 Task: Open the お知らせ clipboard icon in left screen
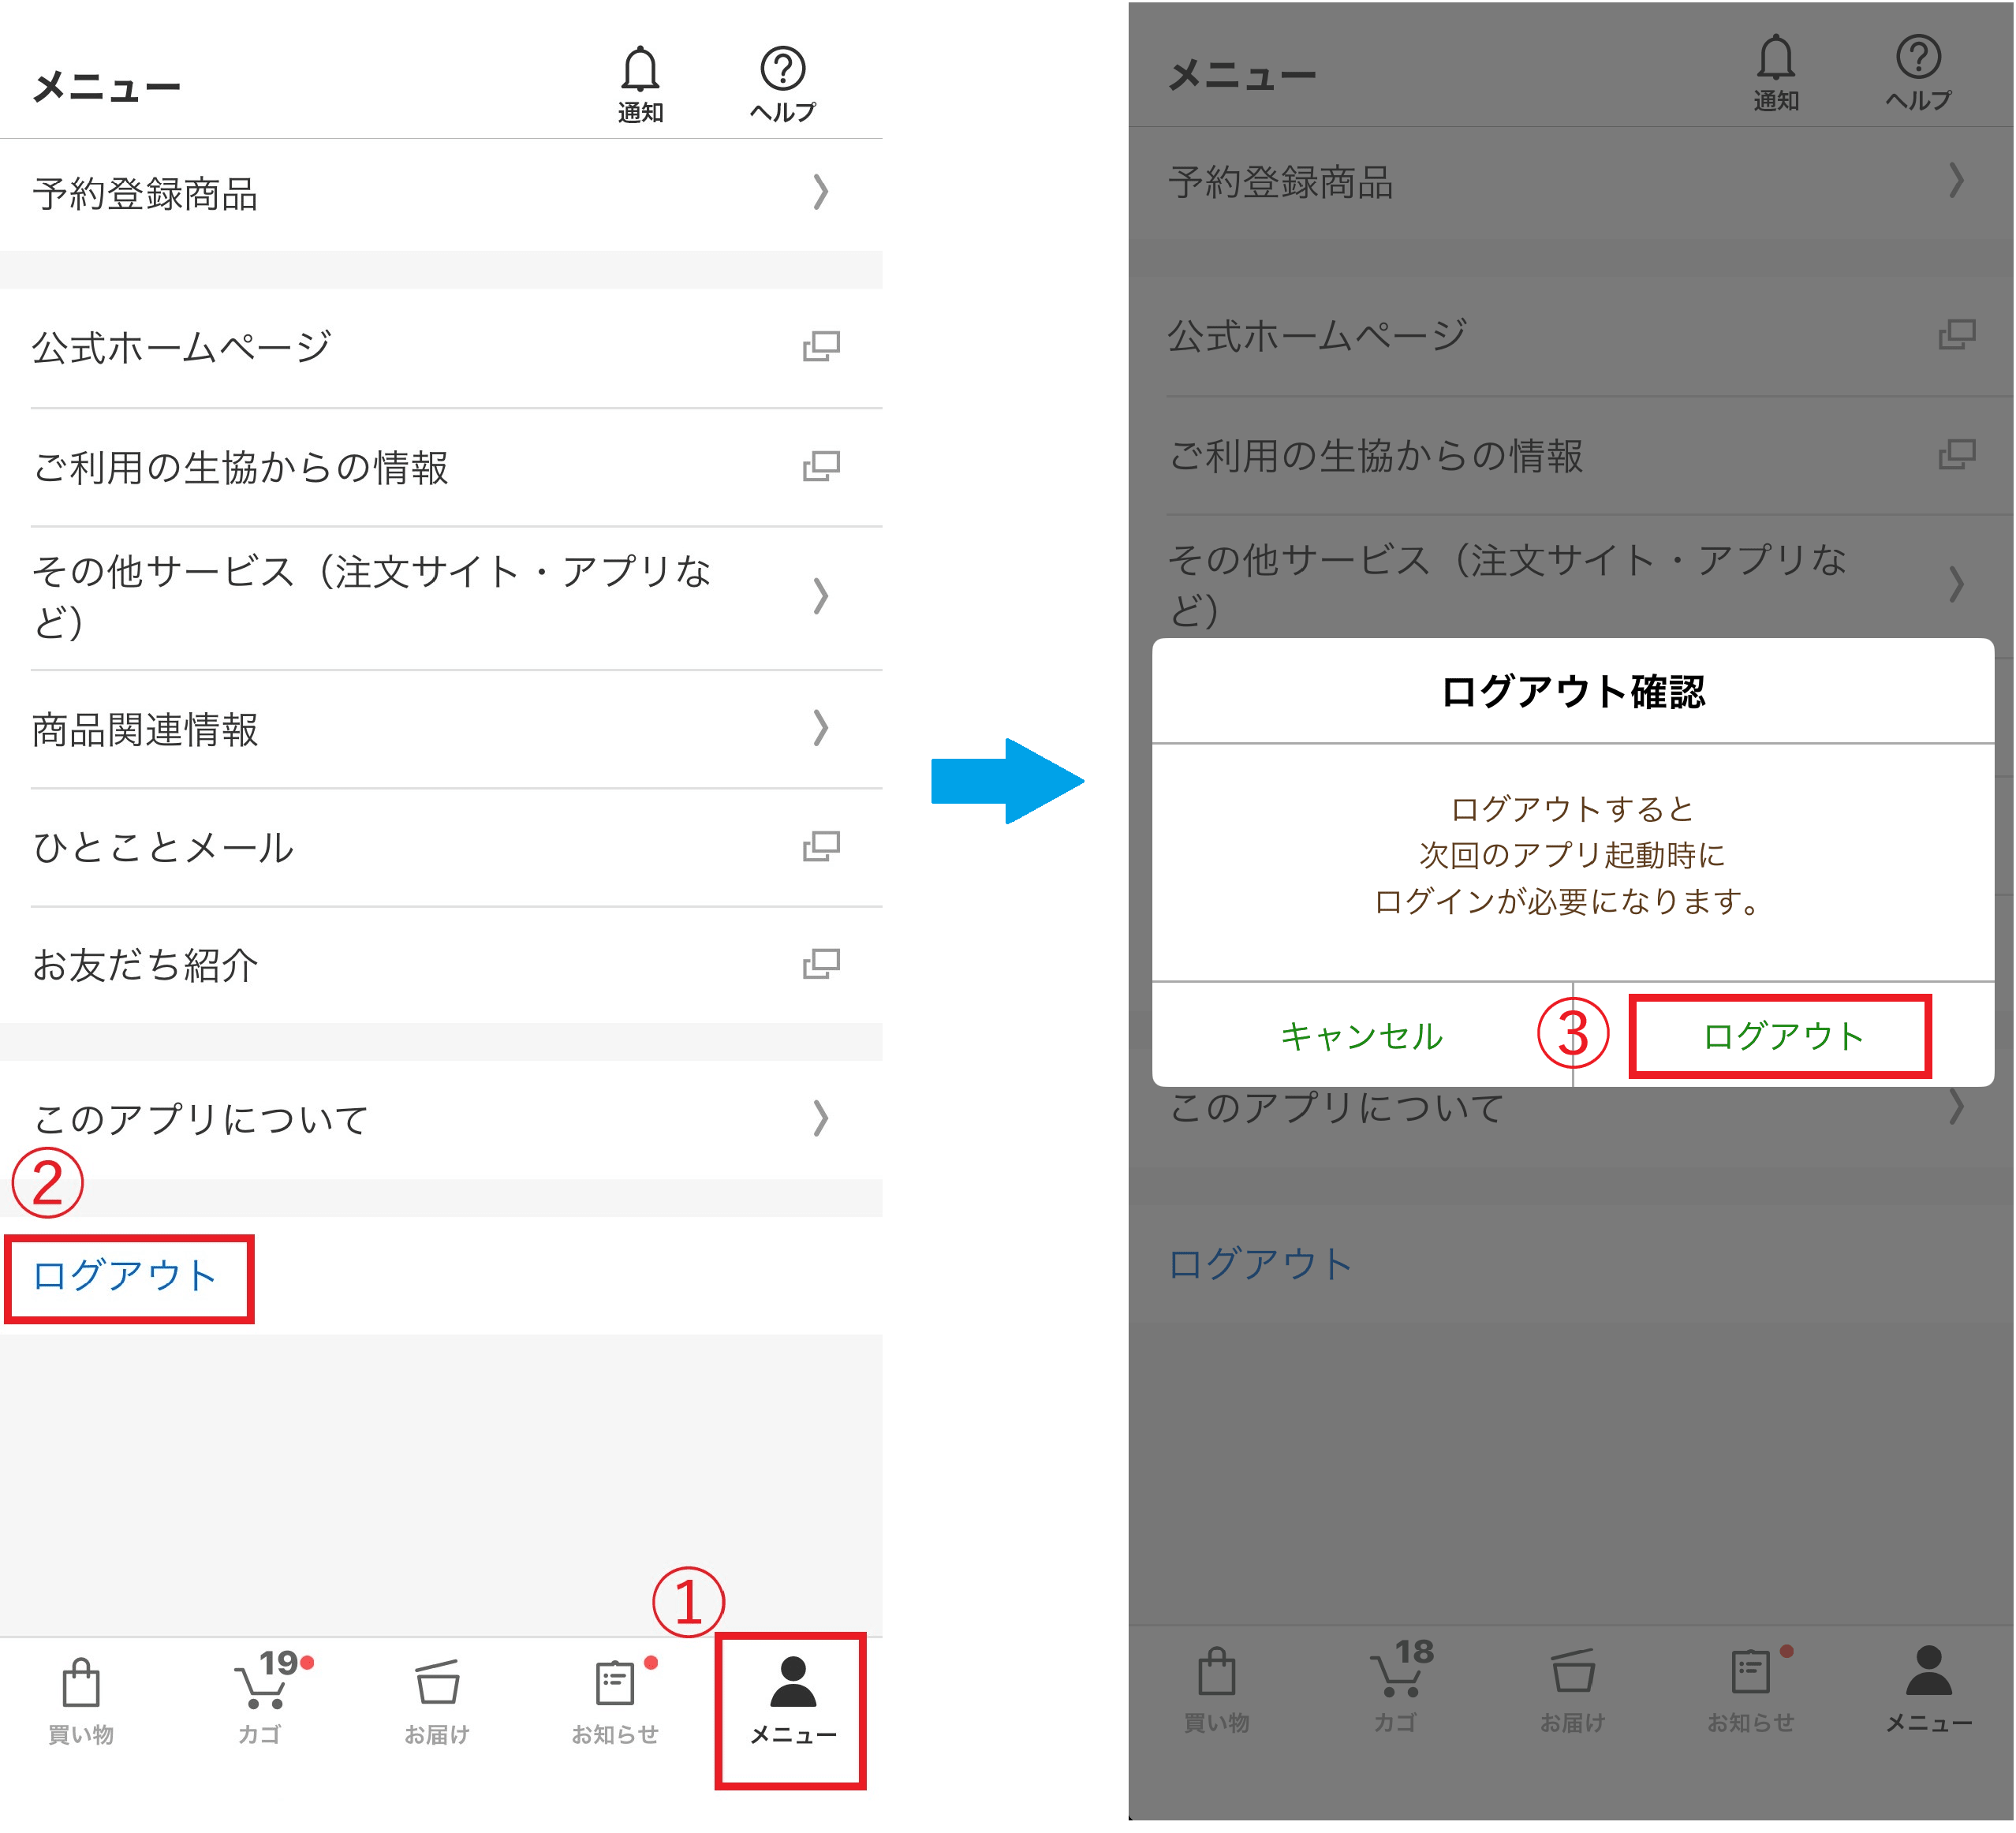[614, 1683]
